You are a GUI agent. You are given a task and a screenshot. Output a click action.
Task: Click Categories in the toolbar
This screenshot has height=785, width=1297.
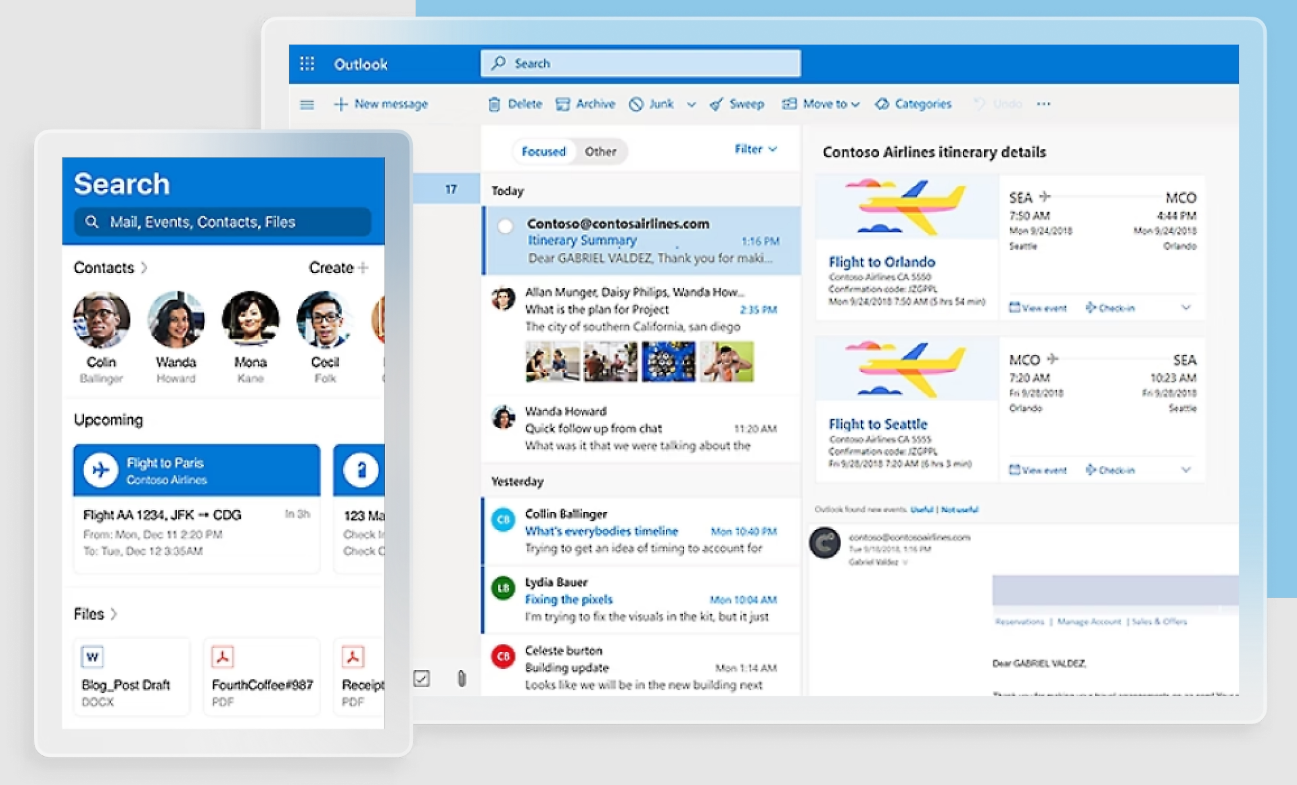tap(913, 104)
